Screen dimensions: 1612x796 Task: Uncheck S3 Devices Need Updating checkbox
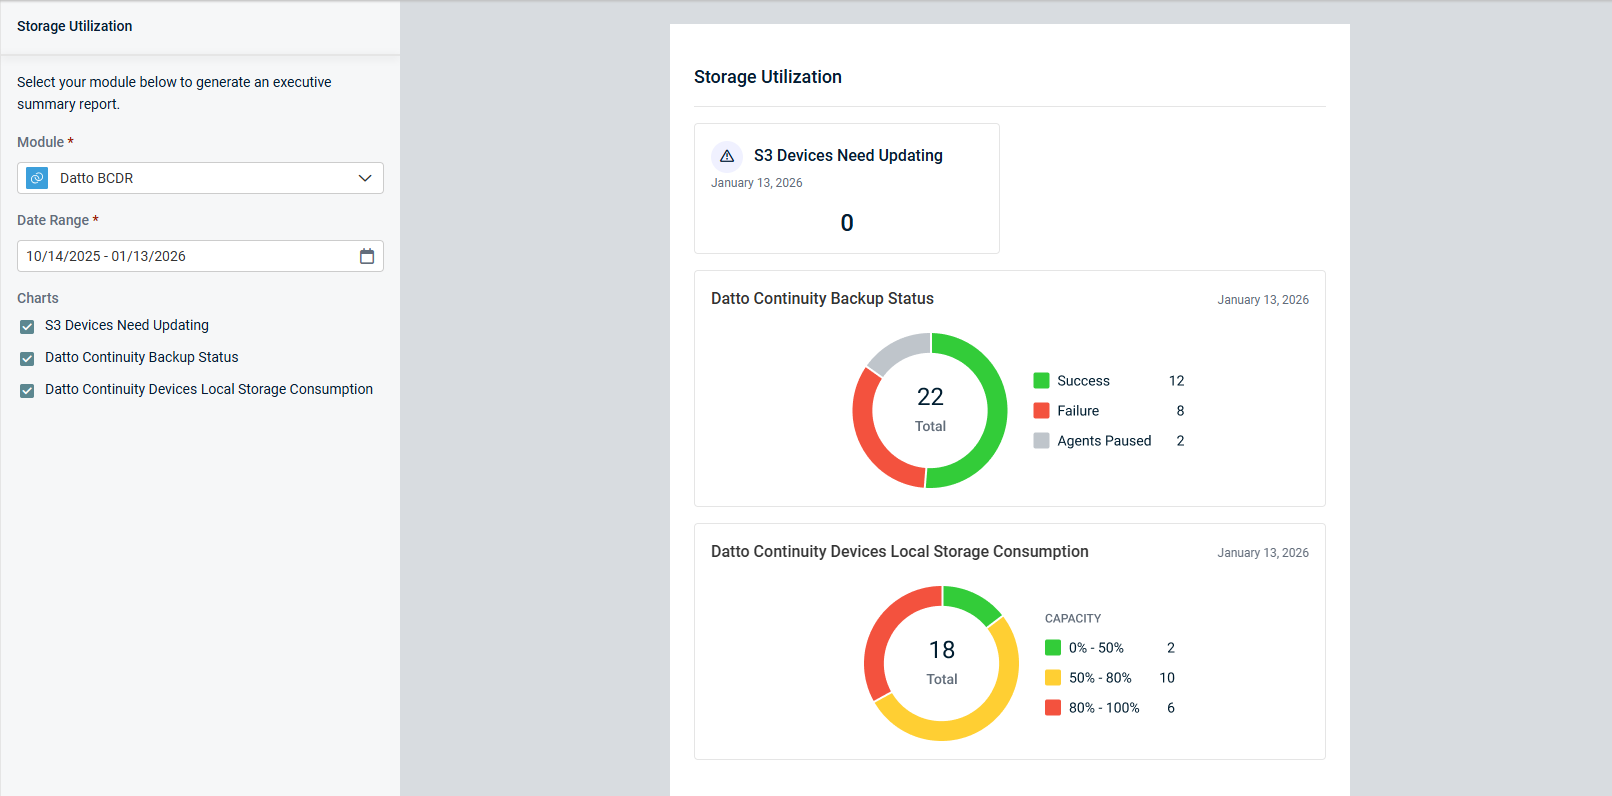[27, 327]
